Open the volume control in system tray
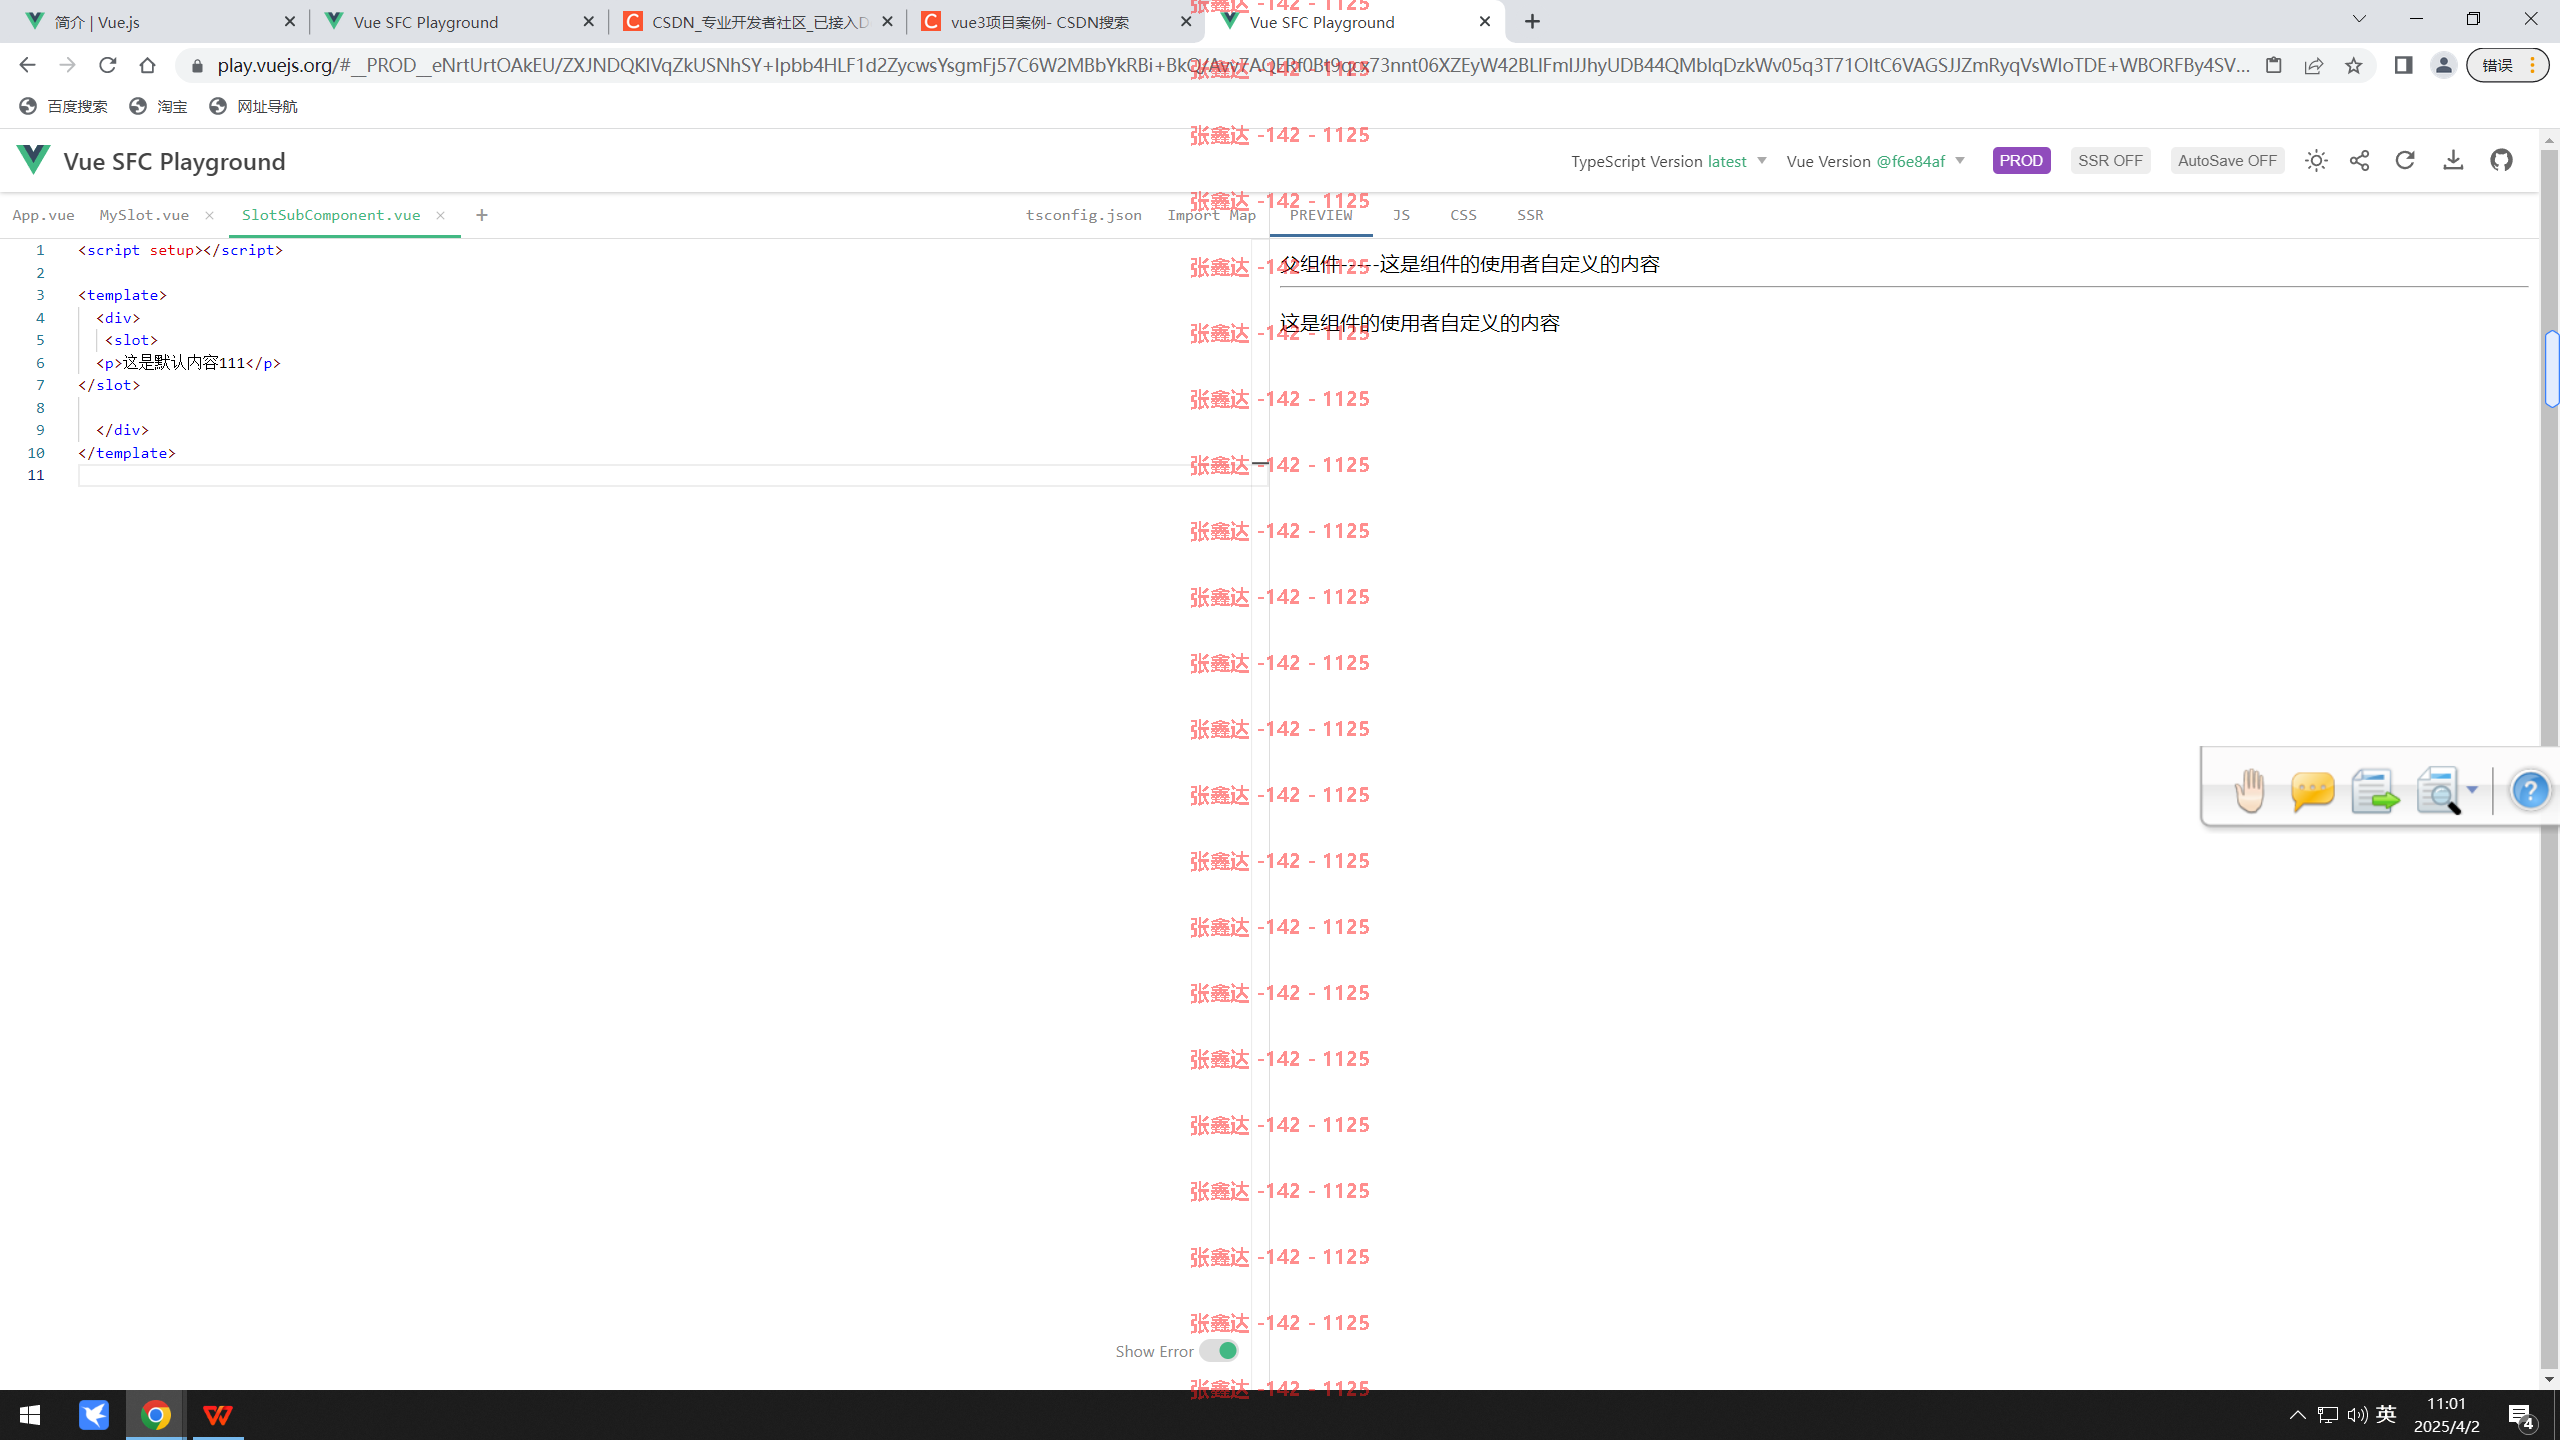This screenshot has width=2560, height=1440. tap(2357, 1414)
